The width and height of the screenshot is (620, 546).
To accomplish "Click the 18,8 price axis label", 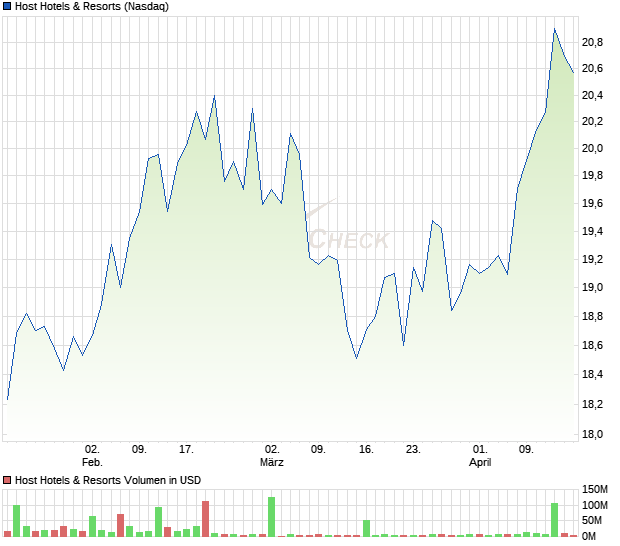I will (592, 316).
